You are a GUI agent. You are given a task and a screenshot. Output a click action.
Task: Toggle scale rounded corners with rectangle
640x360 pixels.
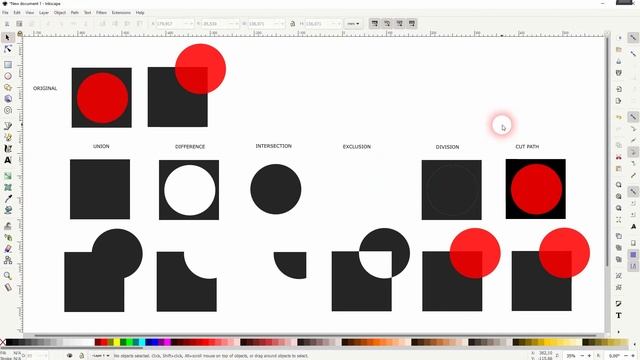point(387,24)
